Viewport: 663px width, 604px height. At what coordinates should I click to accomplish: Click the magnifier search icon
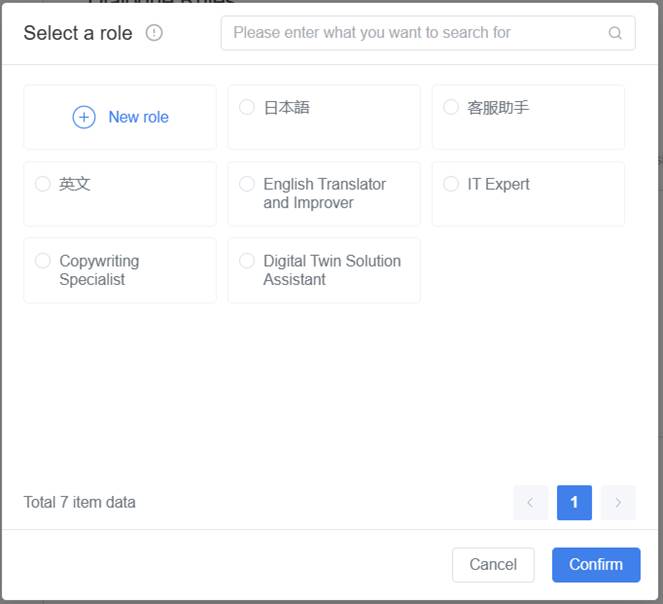615,33
